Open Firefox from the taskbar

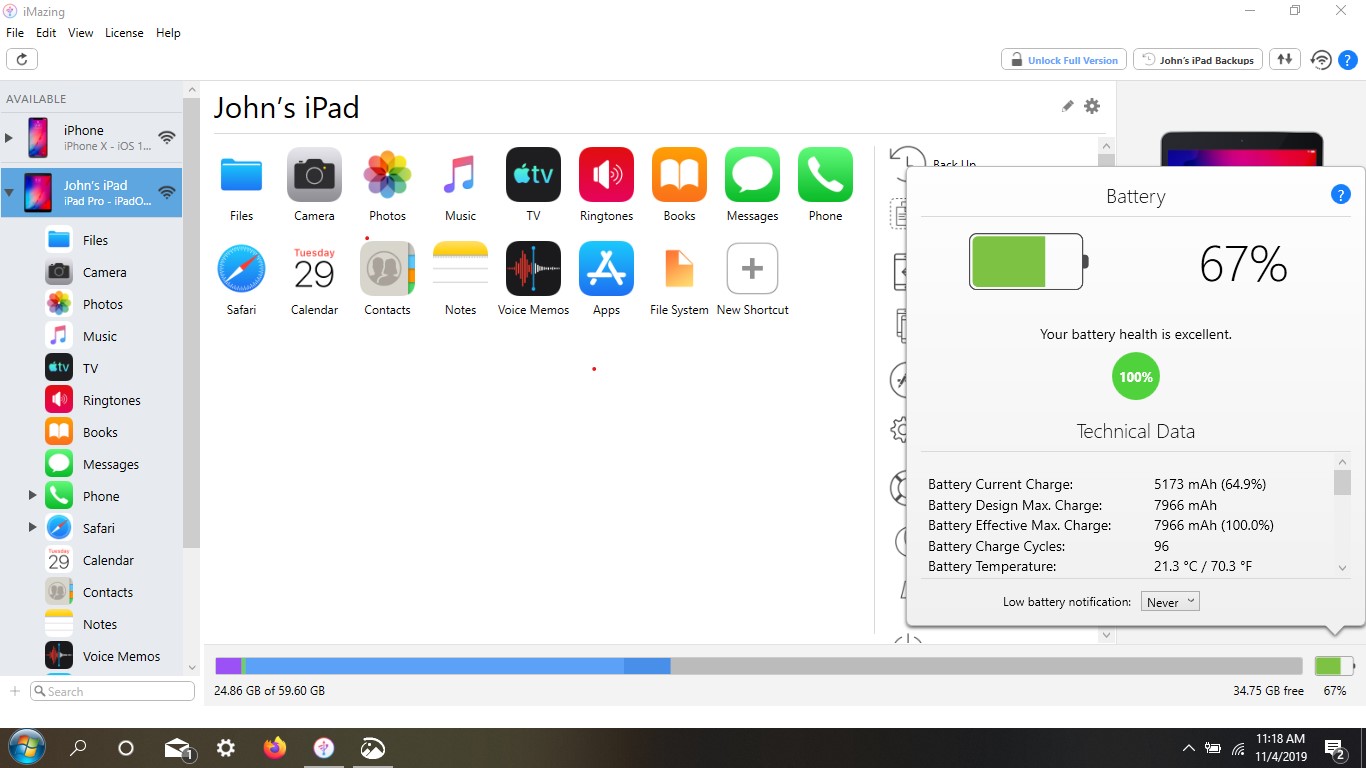point(274,747)
